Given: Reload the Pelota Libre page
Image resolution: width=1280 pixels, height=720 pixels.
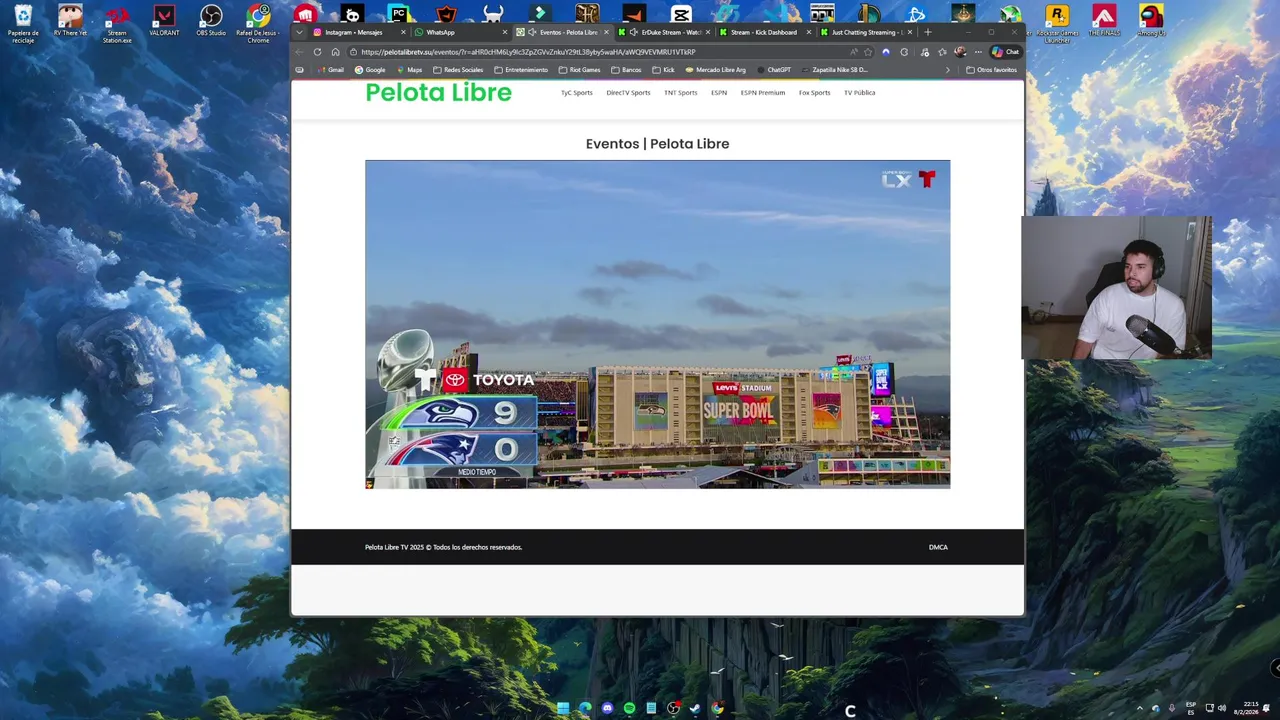Looking at the screenshot, I should [317, 52].
